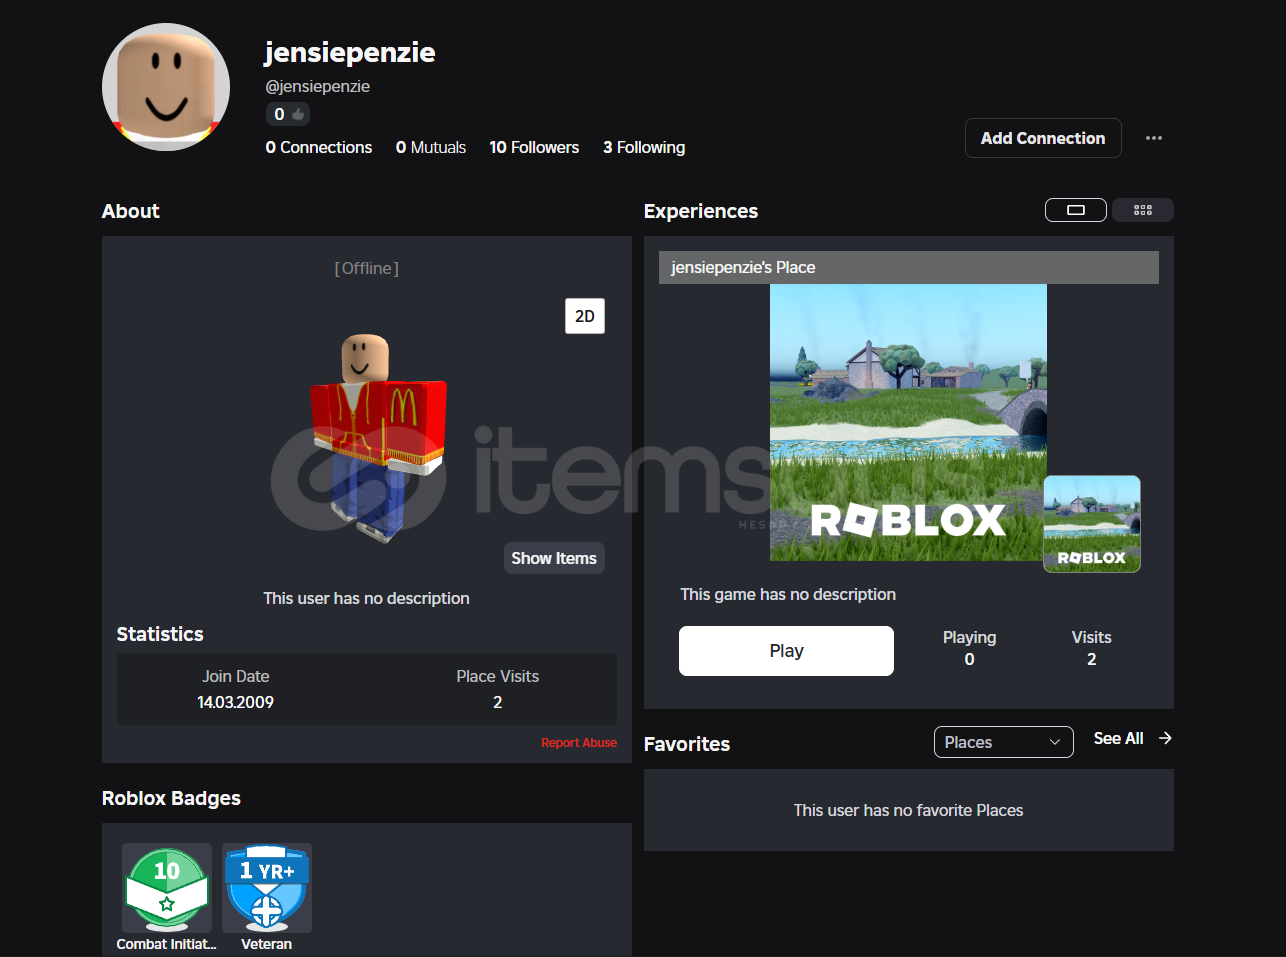Click the small Roblox experience thumbnail

coord(1092,524)
